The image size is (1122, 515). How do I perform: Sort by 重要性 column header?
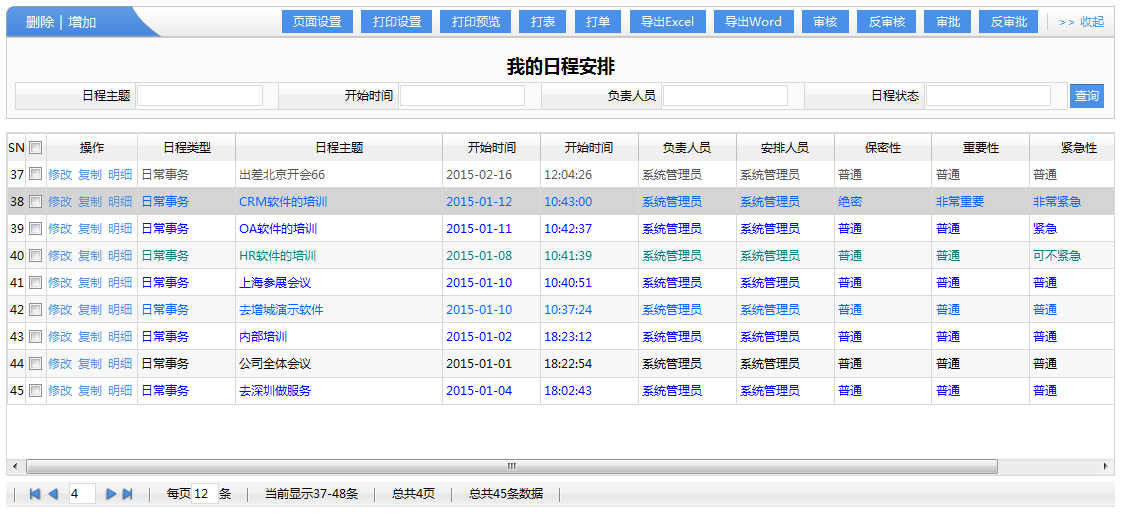tap(980, 148)
